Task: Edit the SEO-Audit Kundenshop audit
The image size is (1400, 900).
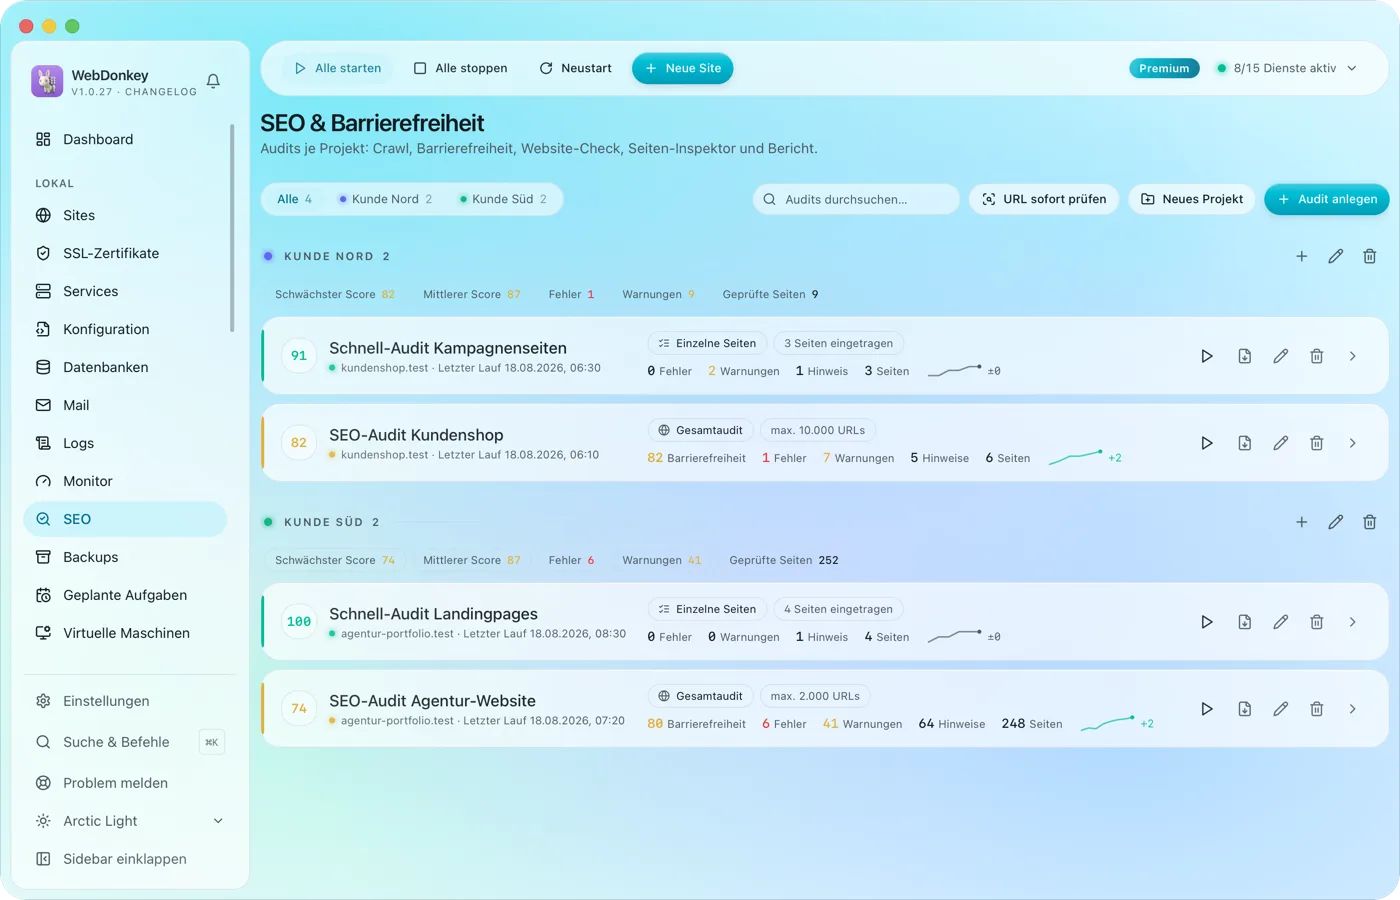Action: [1281, 443]
